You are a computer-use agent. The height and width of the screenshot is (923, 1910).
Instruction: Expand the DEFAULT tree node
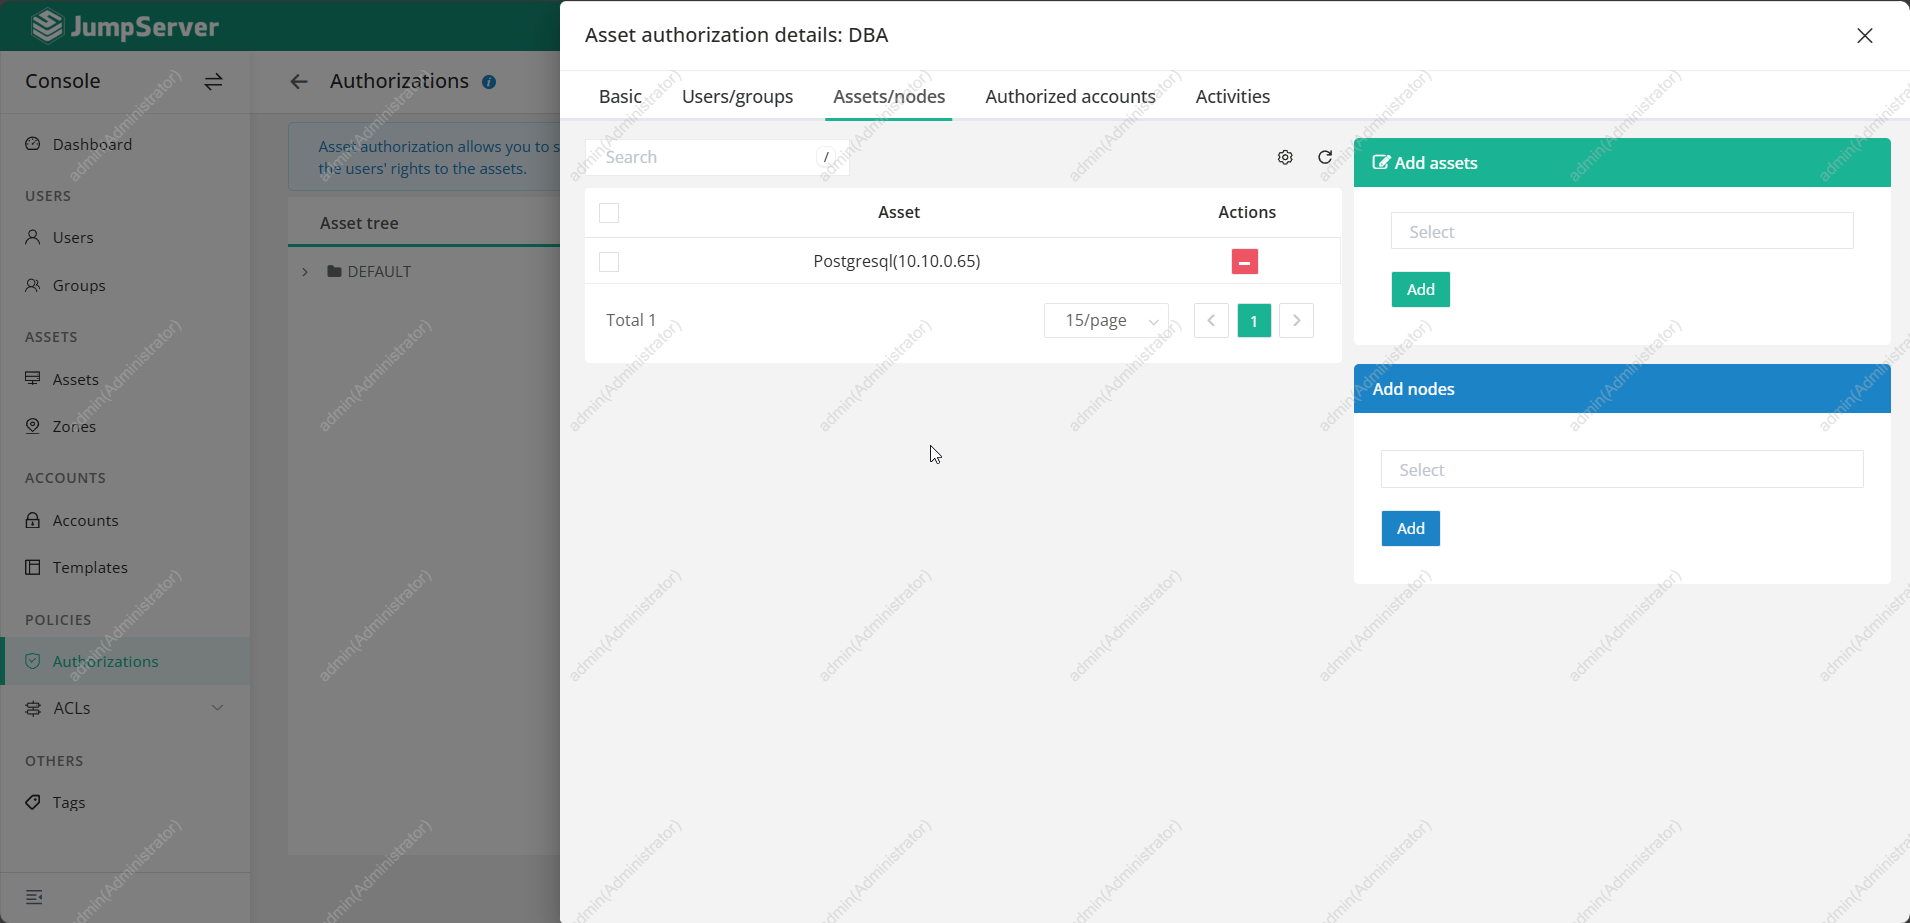305,272
